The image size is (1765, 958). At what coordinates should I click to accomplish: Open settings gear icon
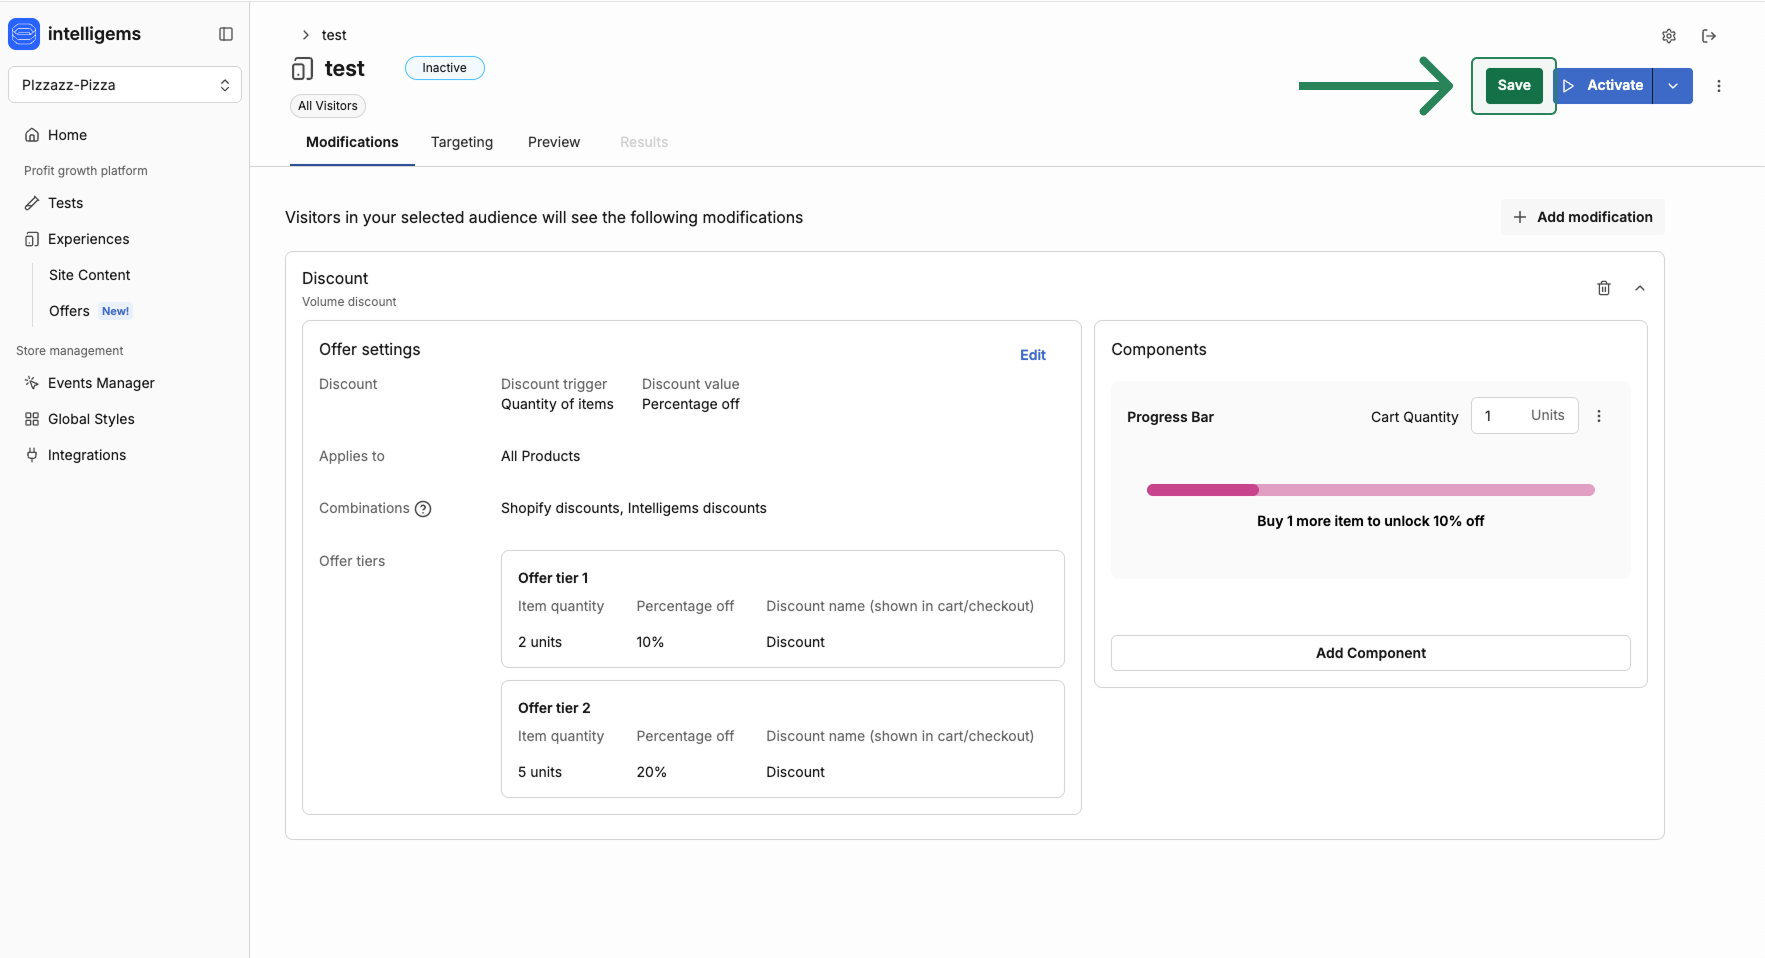click(1669, 36)
